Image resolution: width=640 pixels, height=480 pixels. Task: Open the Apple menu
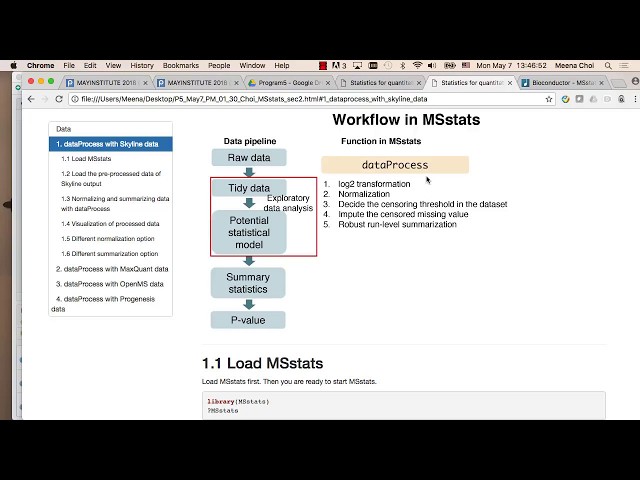pyautogui.click(x=13, y=65)
